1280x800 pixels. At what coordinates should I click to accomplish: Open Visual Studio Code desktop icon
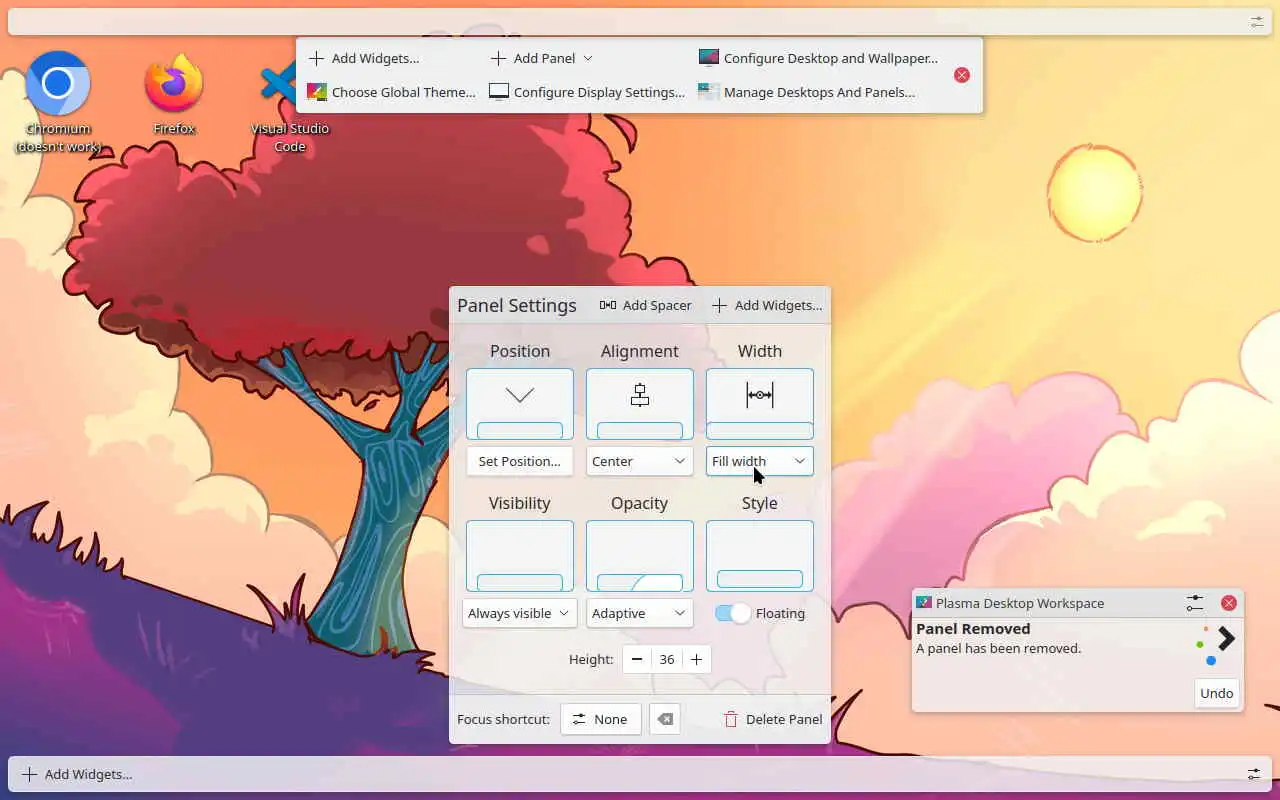point(289,102)
